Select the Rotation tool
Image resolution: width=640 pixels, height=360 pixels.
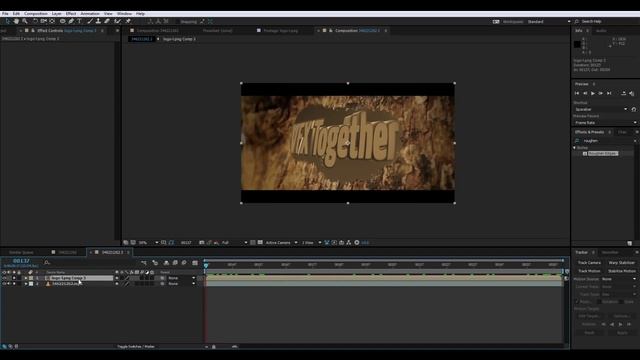pos(35,21)
